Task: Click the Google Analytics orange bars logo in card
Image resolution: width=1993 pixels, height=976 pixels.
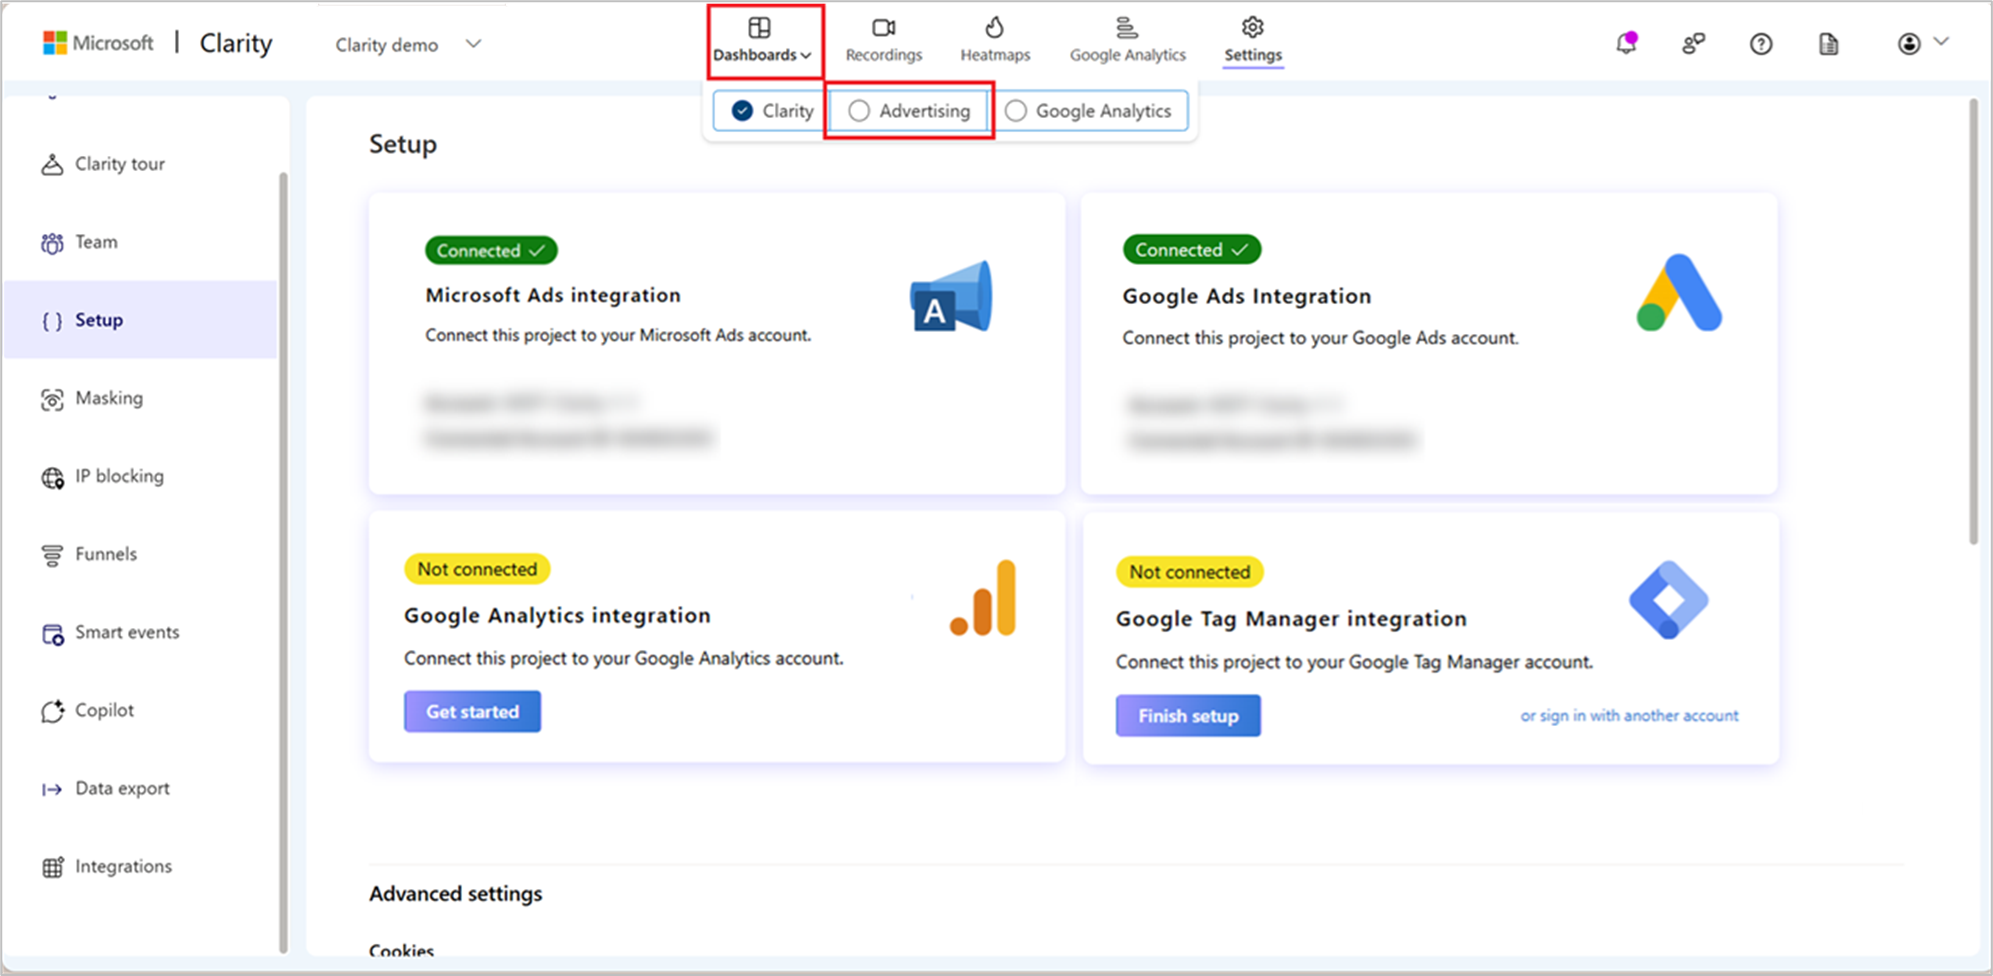Action: click(x=983, y=598)
